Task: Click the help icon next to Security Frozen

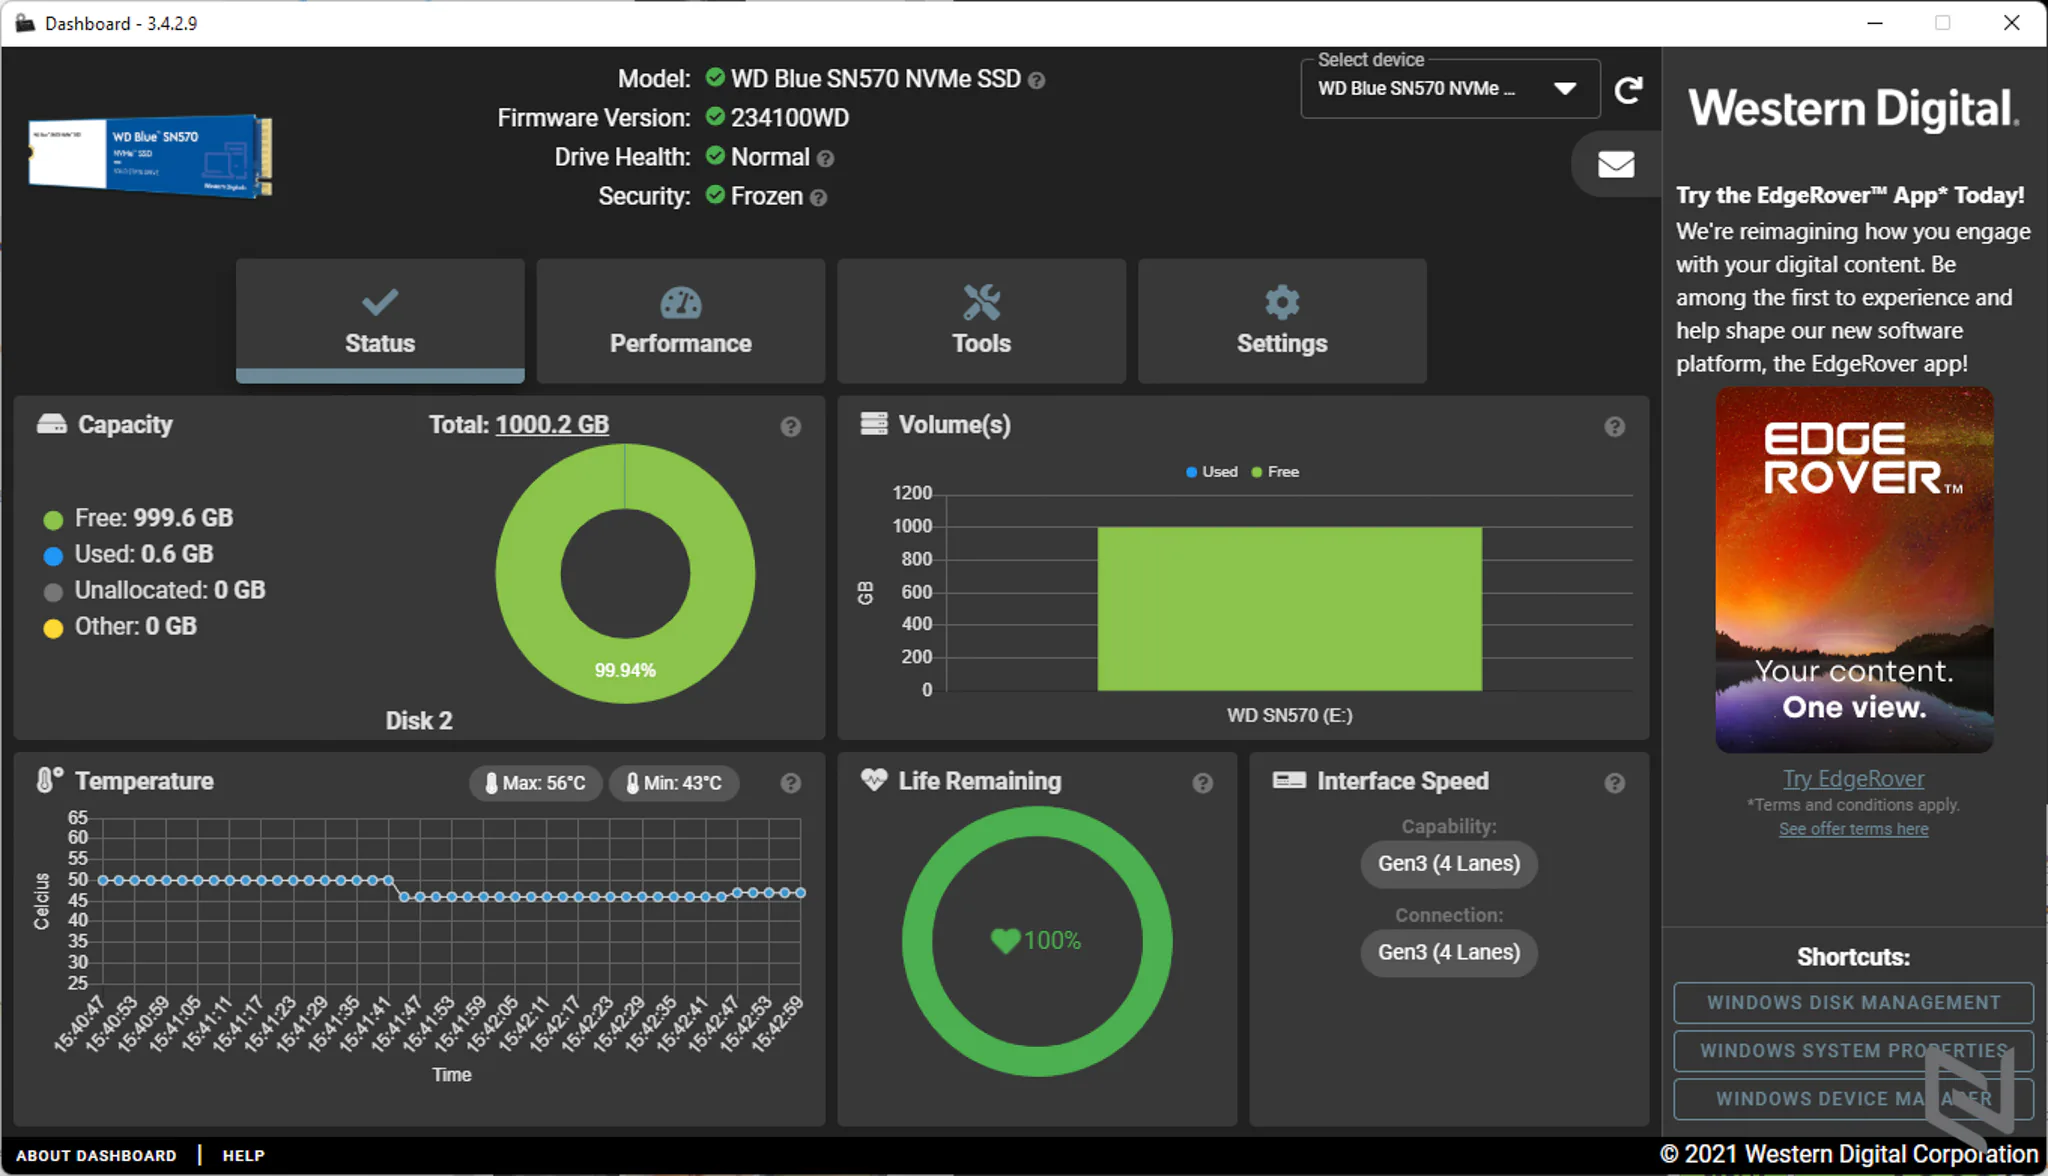Action: pos(818,198)
